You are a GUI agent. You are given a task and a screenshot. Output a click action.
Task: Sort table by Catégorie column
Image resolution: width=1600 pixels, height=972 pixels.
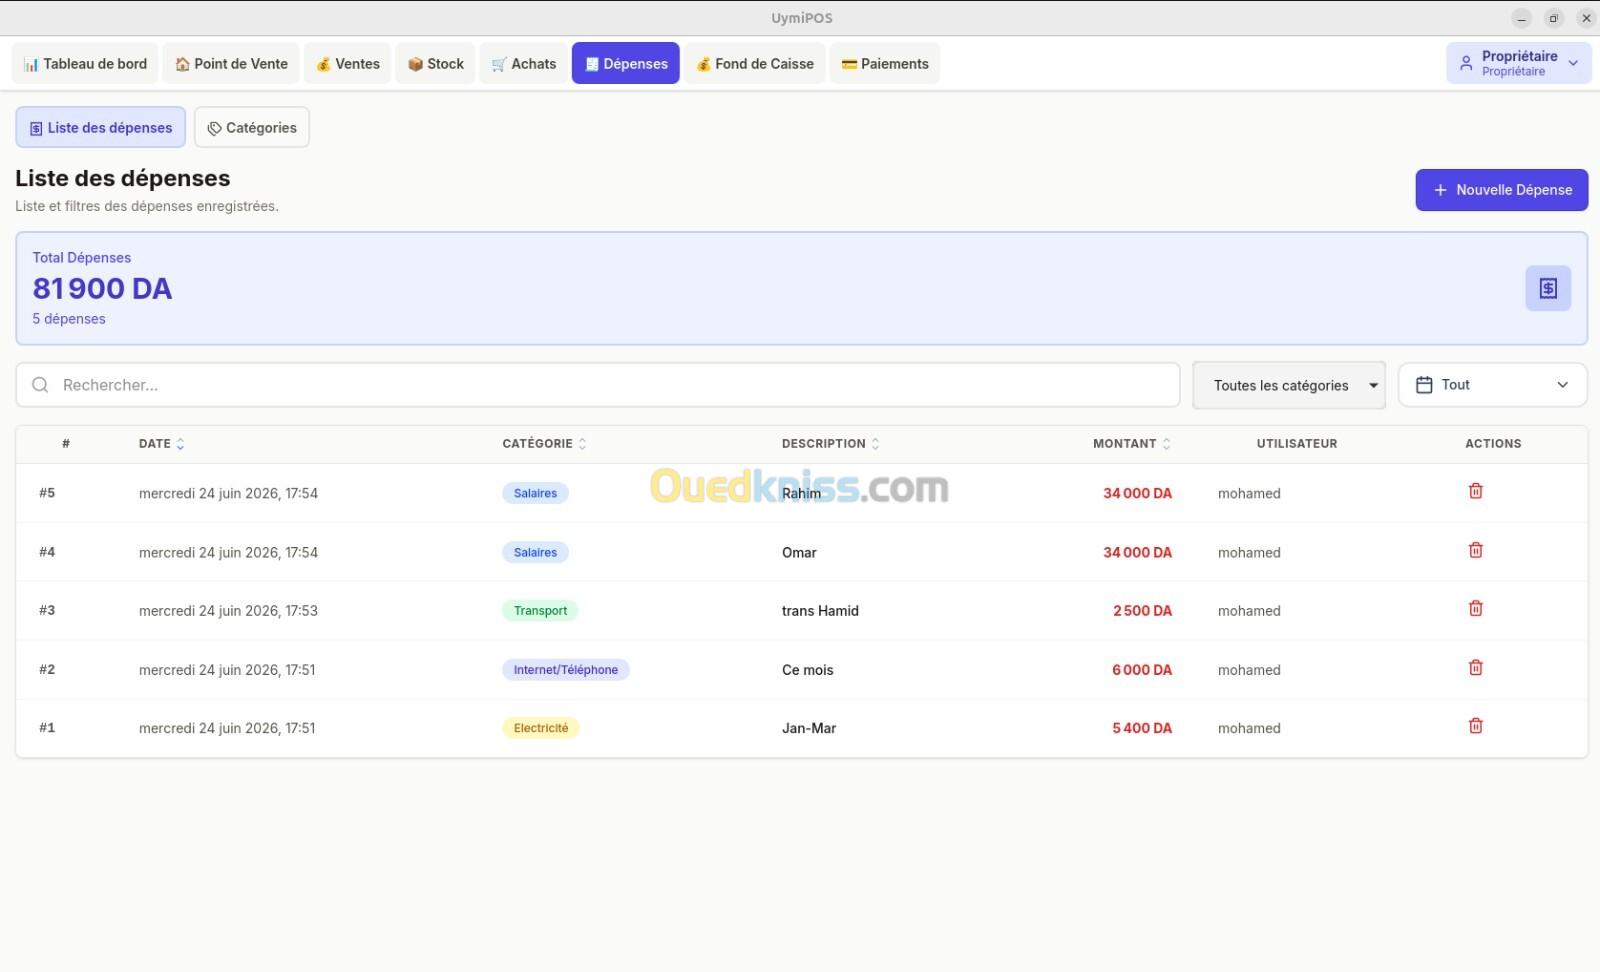coord(544,443)
